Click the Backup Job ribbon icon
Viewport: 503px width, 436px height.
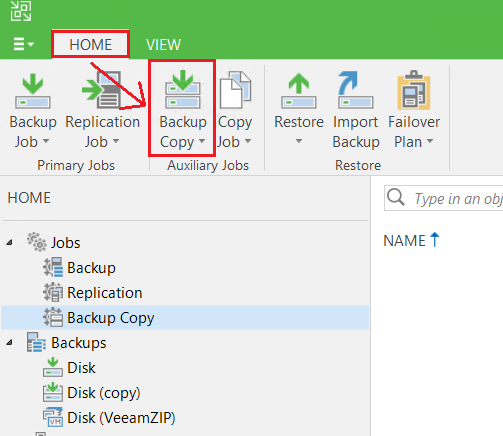pyautogui.click(x=33, y=91)
